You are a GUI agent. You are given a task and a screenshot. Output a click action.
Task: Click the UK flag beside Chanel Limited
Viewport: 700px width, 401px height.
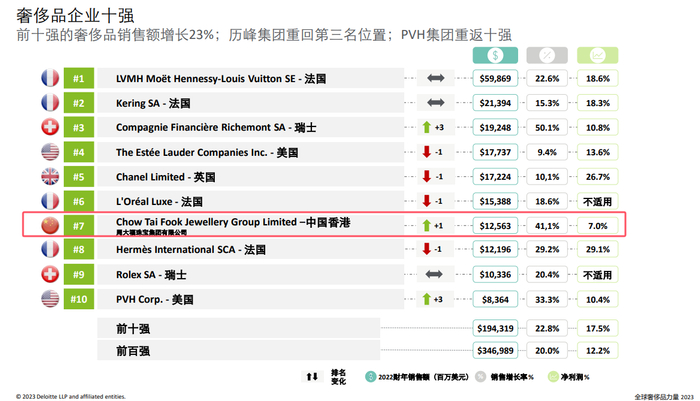(50, 176)
